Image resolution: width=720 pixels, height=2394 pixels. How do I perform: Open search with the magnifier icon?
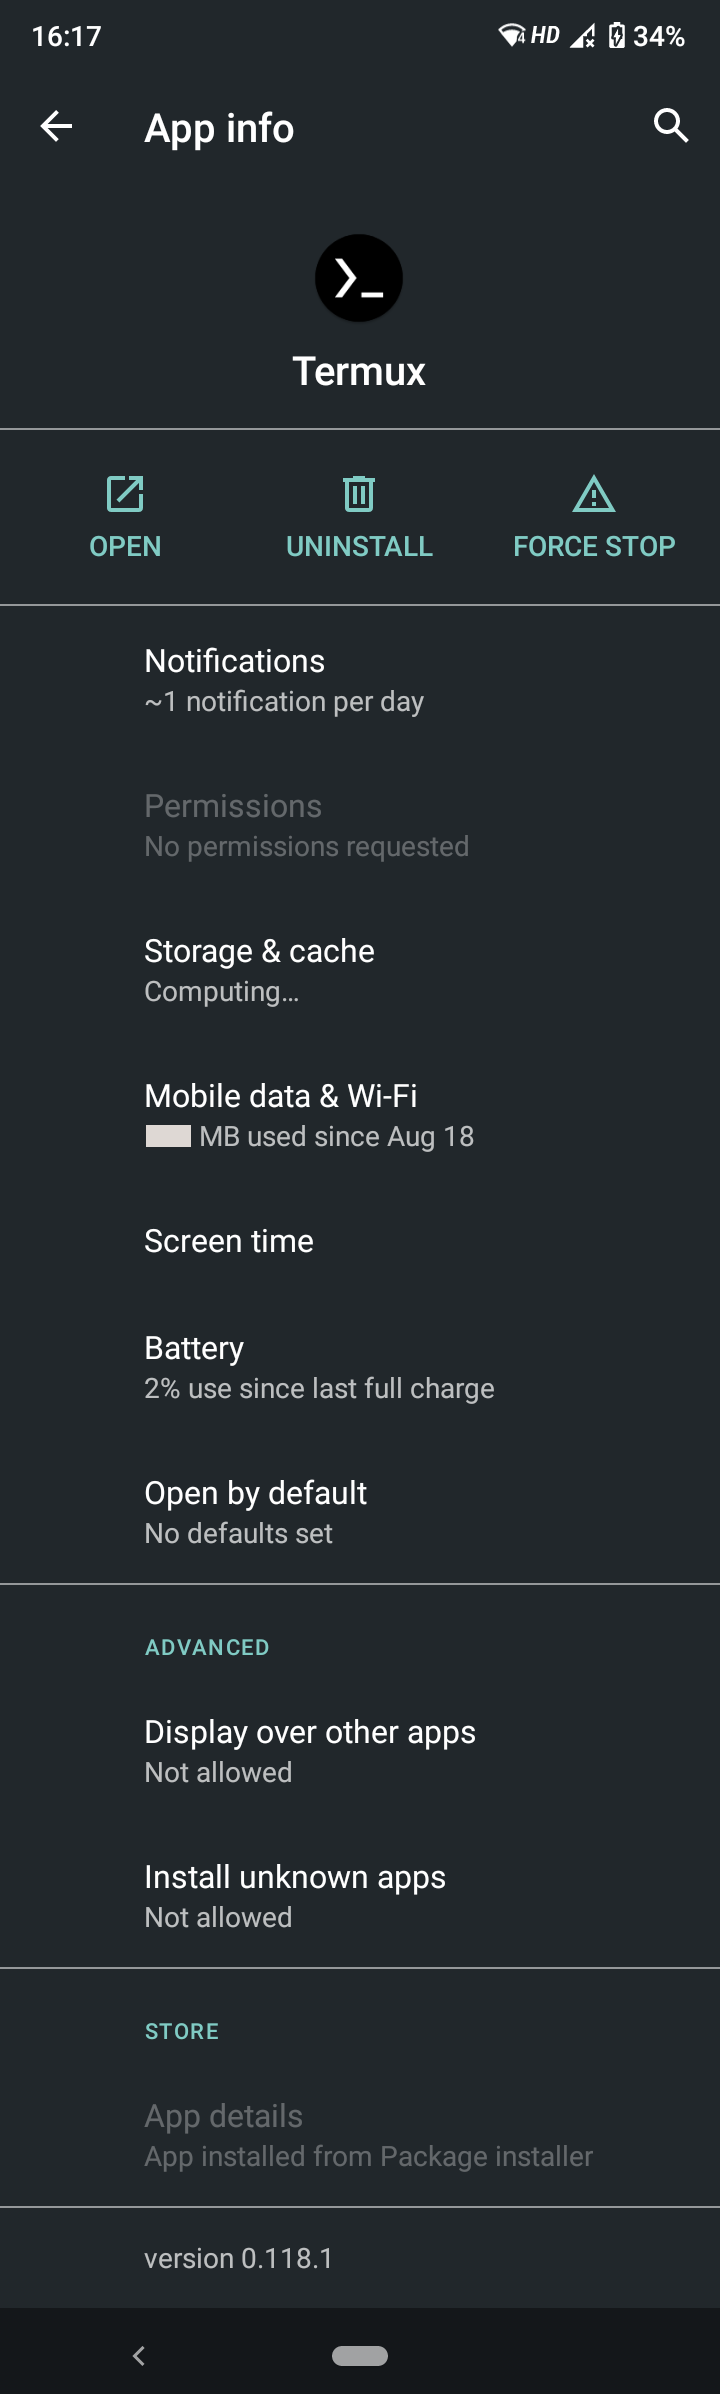point(670,126)
